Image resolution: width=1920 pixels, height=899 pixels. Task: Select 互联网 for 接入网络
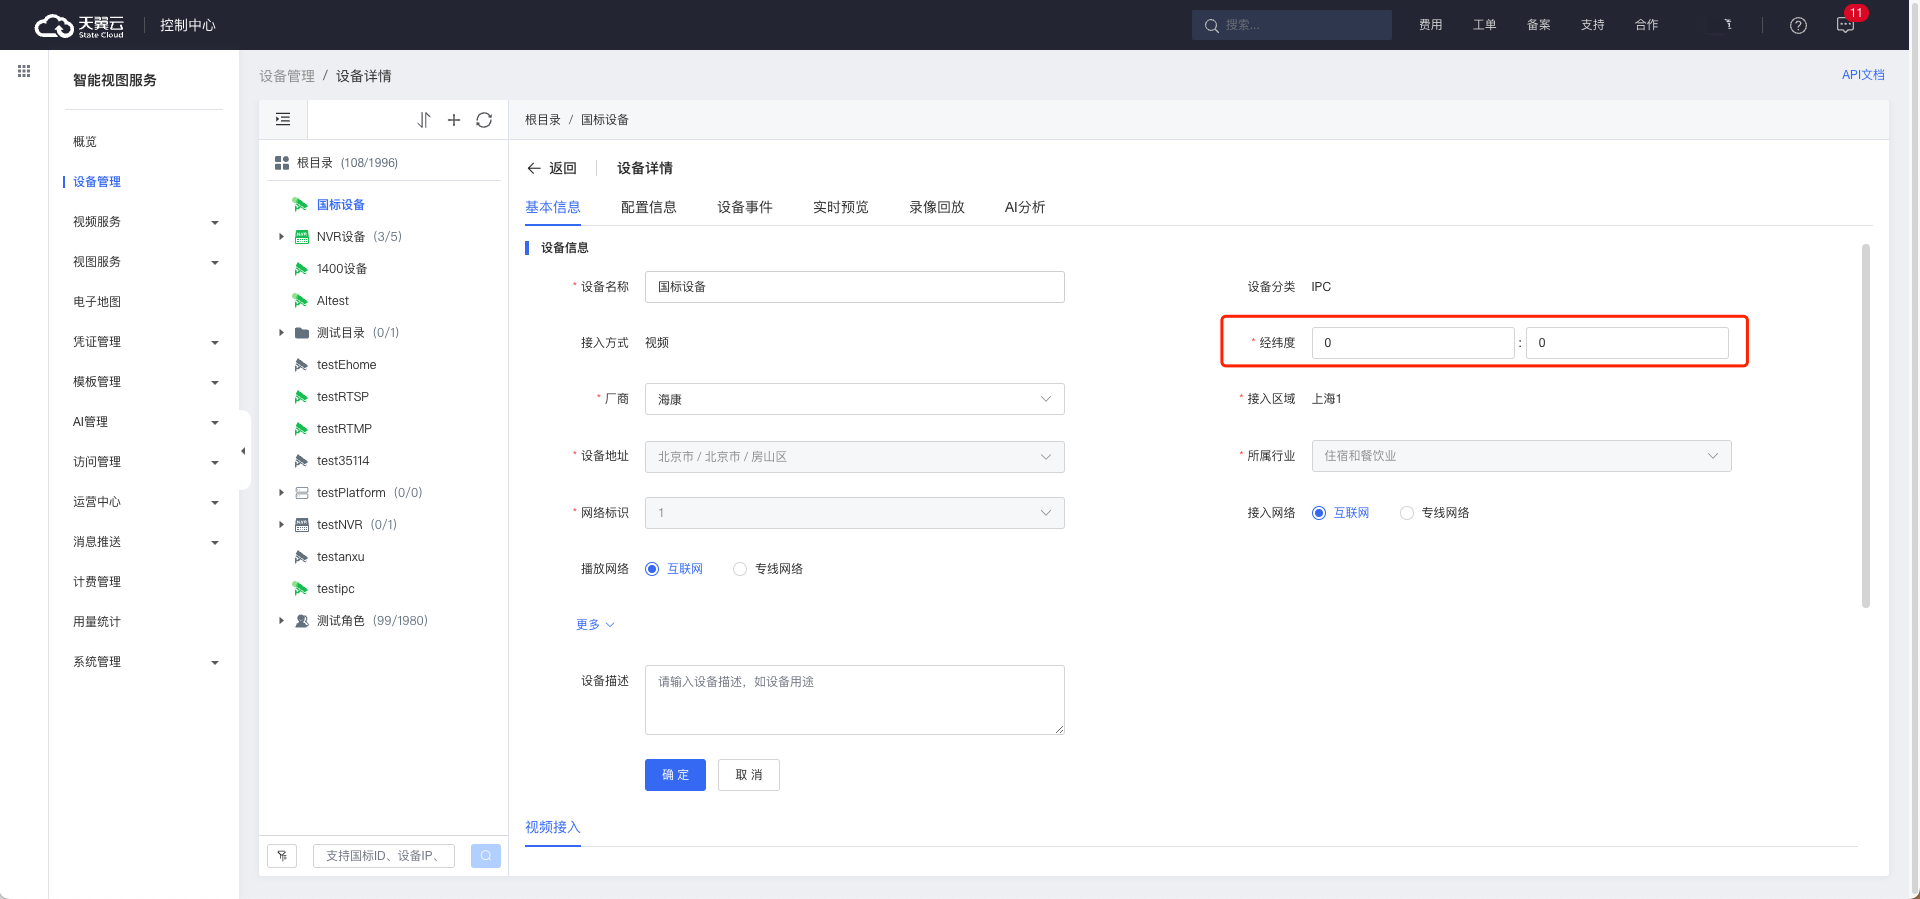1340,513
